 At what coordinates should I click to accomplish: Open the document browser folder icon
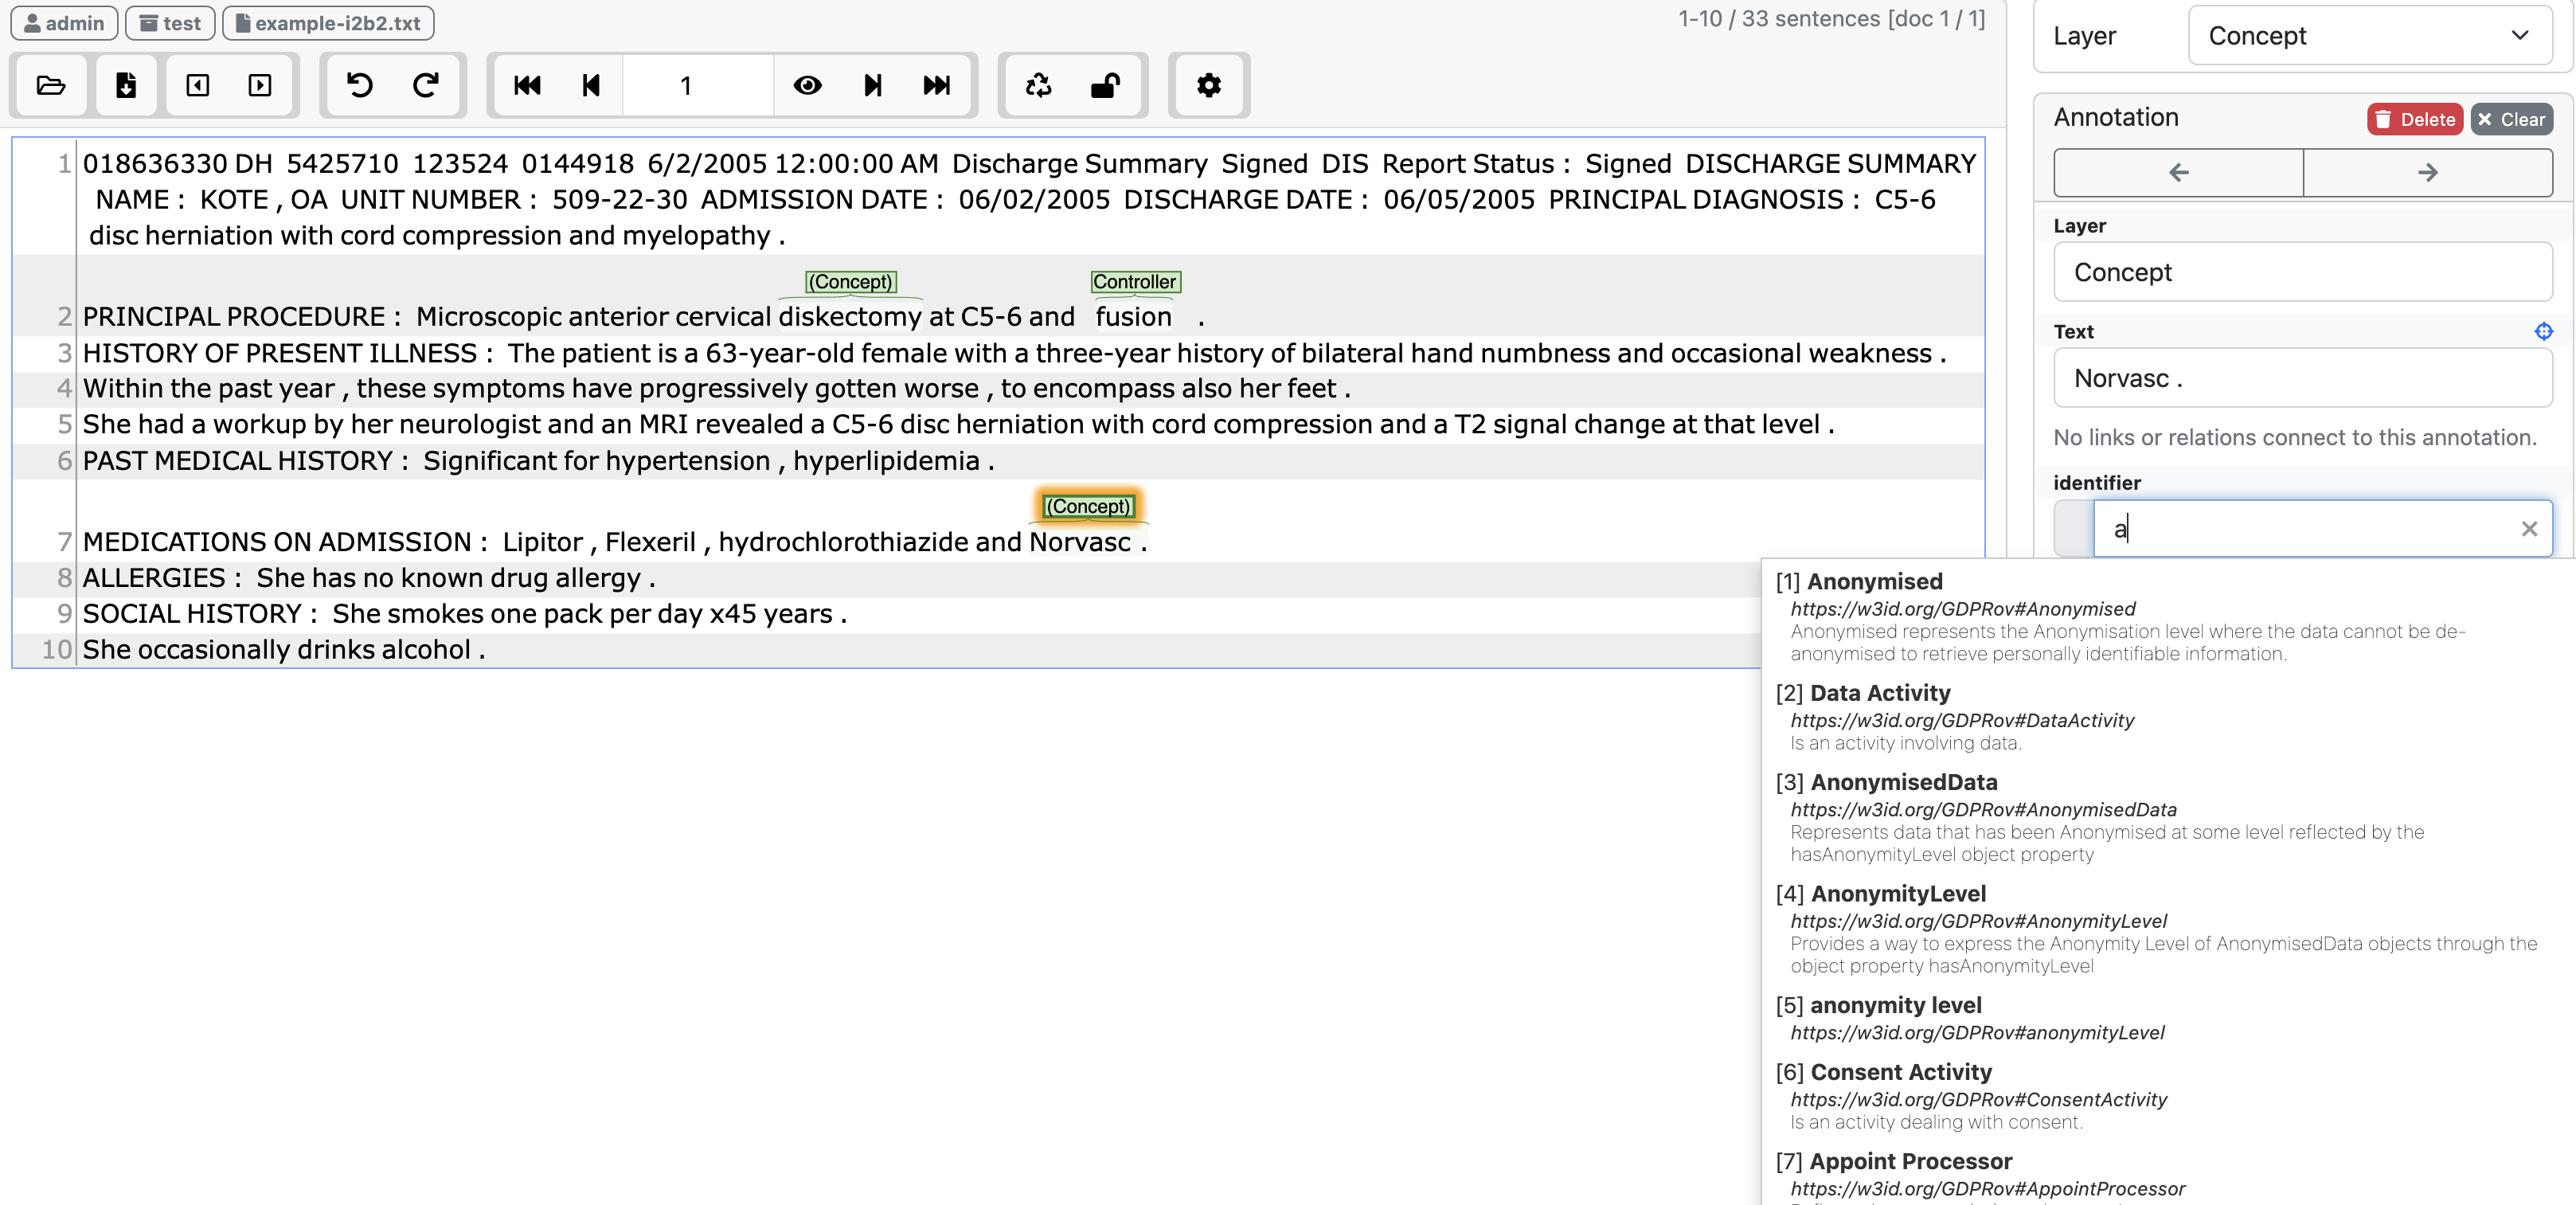[x=50, y=86]
